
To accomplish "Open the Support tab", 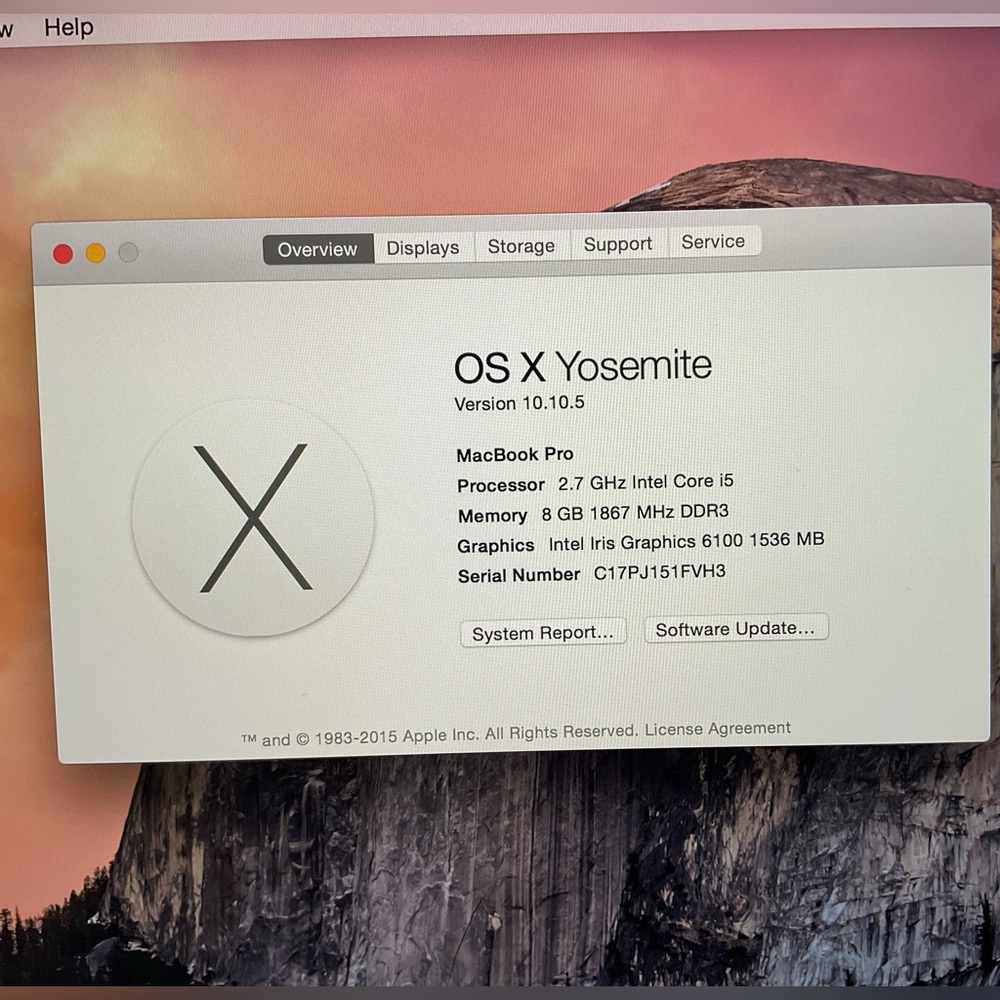I will (618, 244).
